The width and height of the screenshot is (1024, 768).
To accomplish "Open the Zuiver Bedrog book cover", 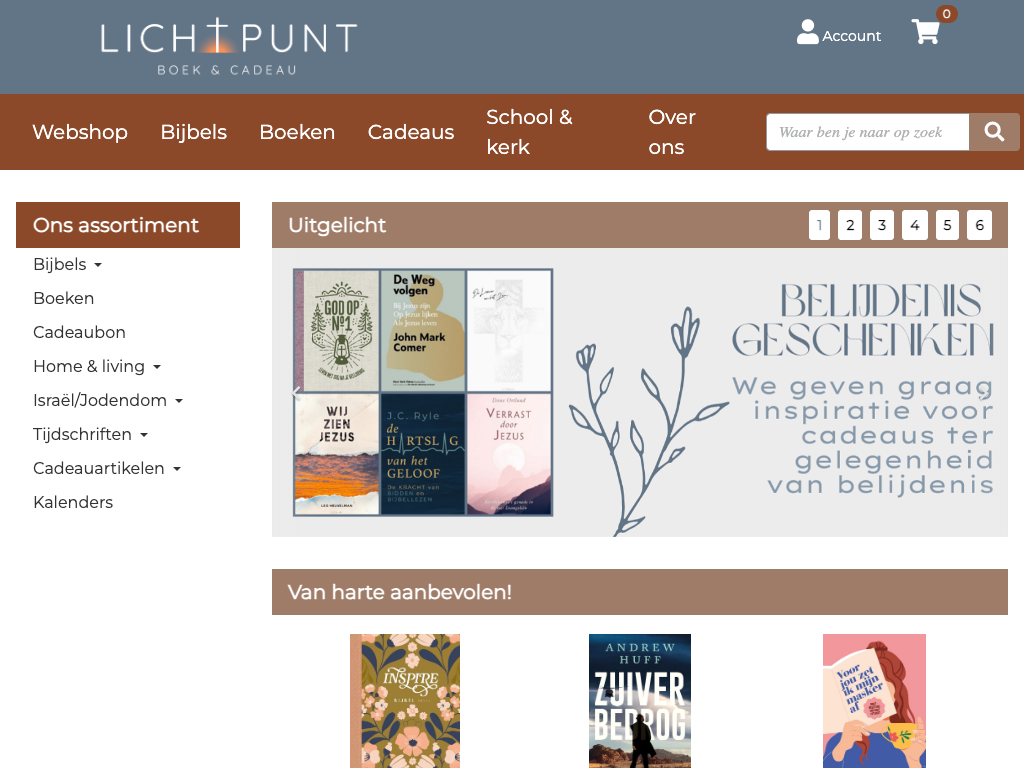I will [x=640, y=701].
